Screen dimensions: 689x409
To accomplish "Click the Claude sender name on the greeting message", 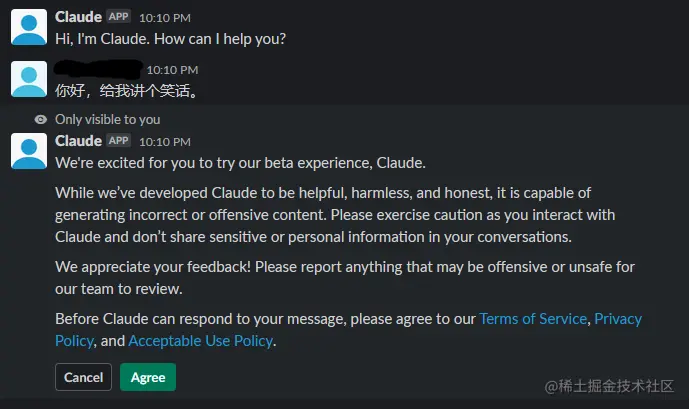I will coord(78,18).
